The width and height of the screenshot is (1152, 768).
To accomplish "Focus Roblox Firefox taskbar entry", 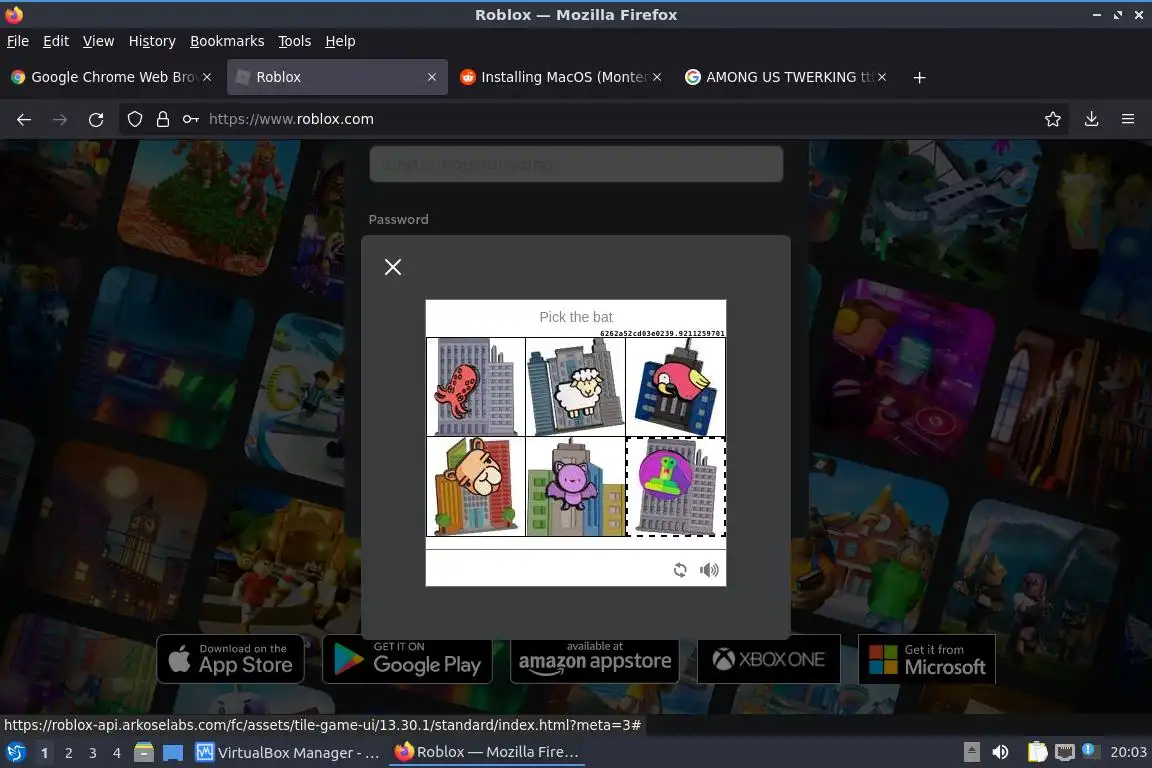I will [x=486, y=753].
